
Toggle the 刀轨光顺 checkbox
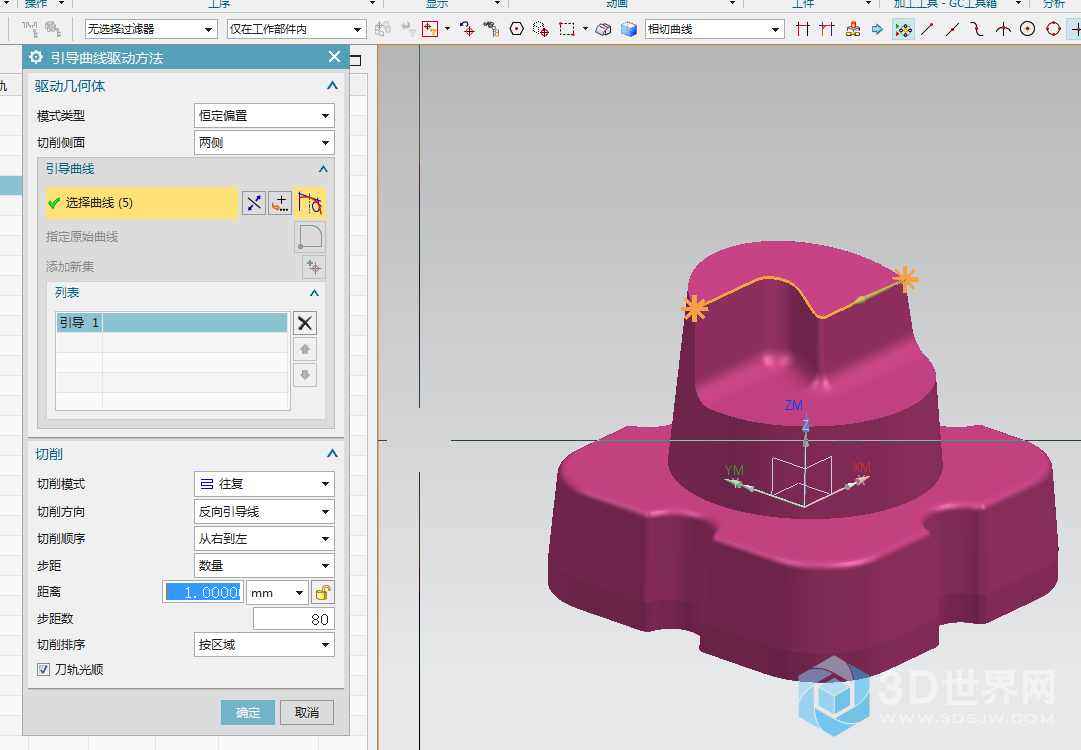point(44,670)
